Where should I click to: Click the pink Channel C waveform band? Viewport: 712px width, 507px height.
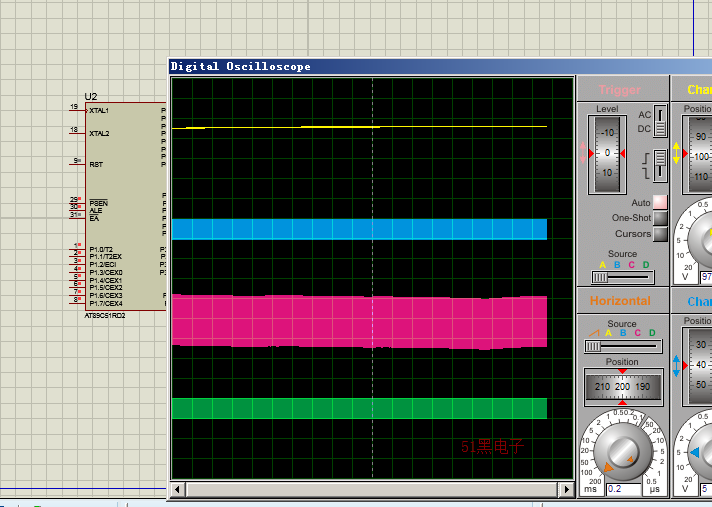point(359,321)
